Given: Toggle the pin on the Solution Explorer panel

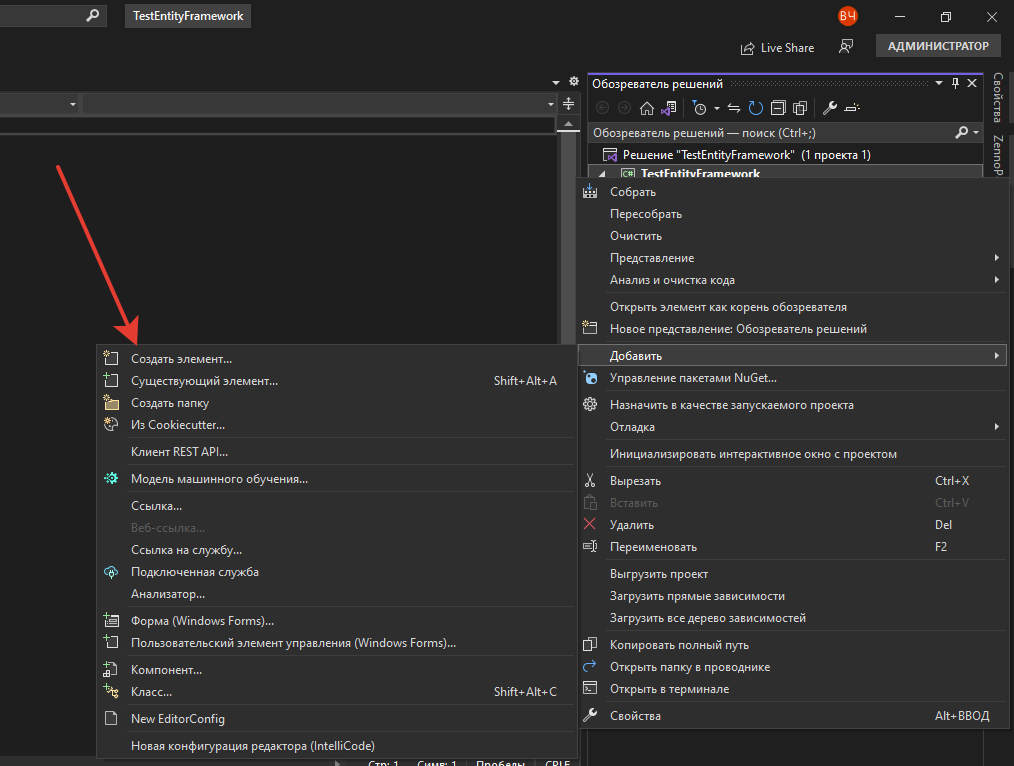Looking at the screenshot, I should click(x=955, y=84).
